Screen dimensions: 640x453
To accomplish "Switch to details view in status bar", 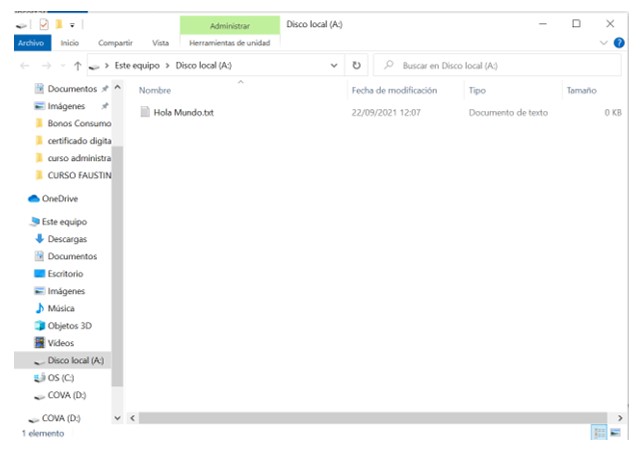I will pos(599,432).
